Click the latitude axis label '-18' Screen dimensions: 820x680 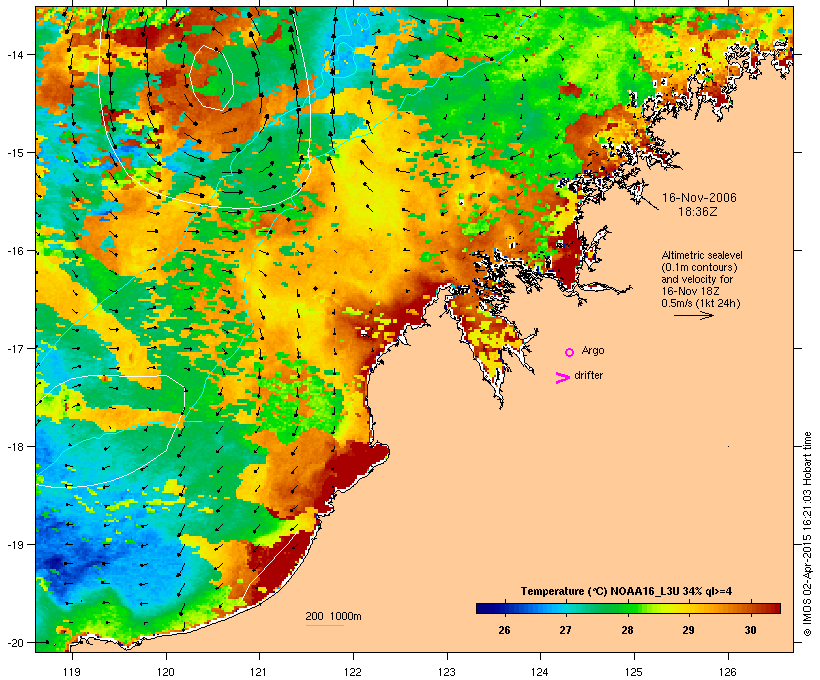click(14, 446)
